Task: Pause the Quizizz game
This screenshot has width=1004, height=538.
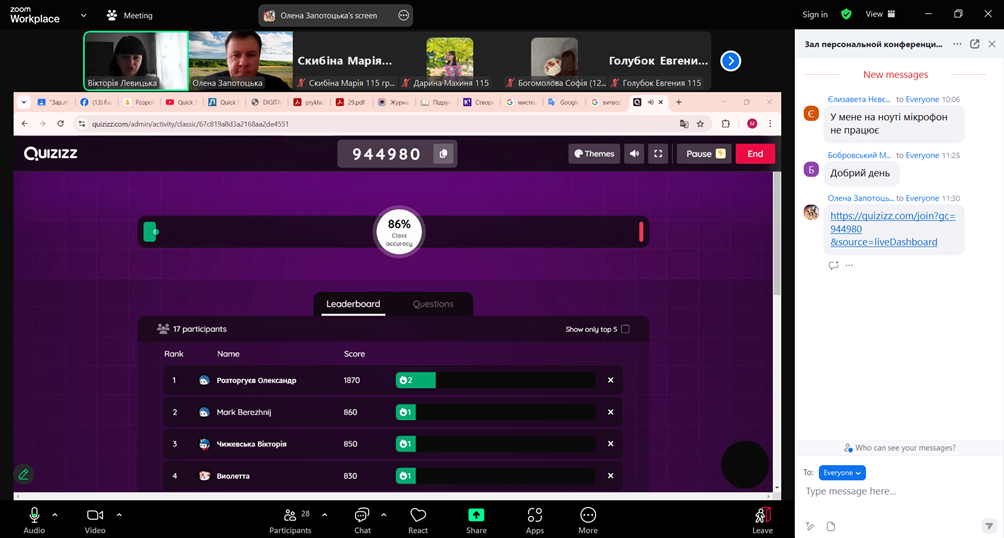Action: point(705,154)
